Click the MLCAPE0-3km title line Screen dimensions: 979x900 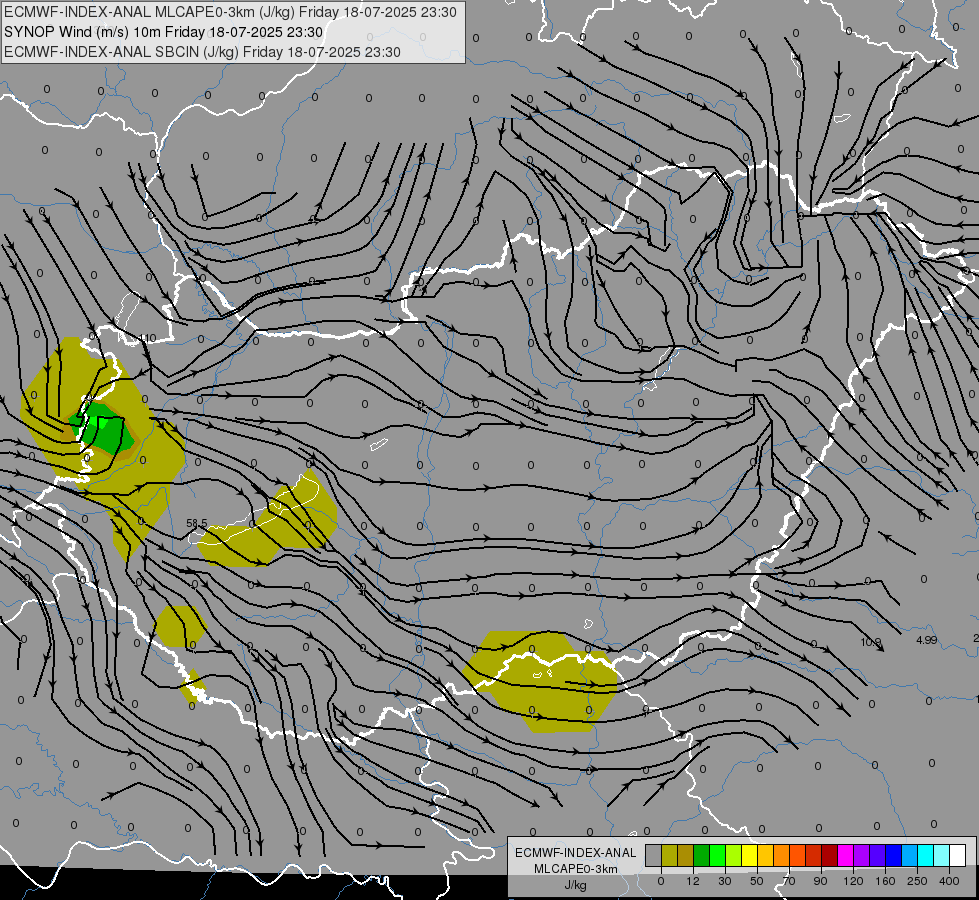(230, 12)
